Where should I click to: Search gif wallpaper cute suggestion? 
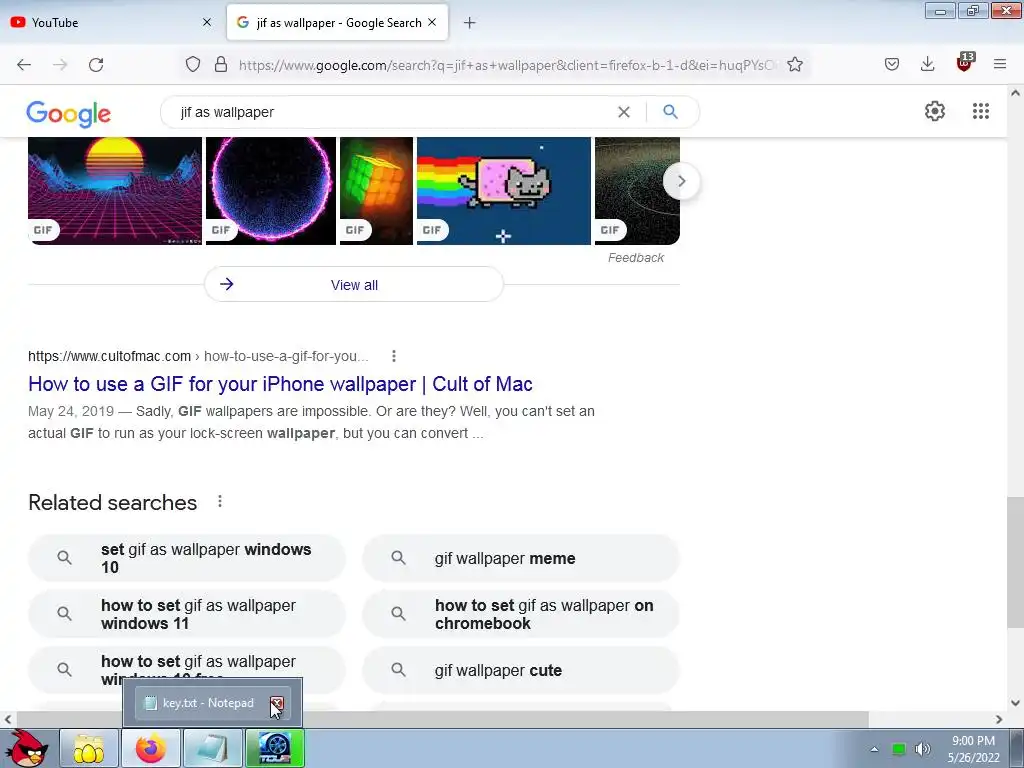point(521,670)
